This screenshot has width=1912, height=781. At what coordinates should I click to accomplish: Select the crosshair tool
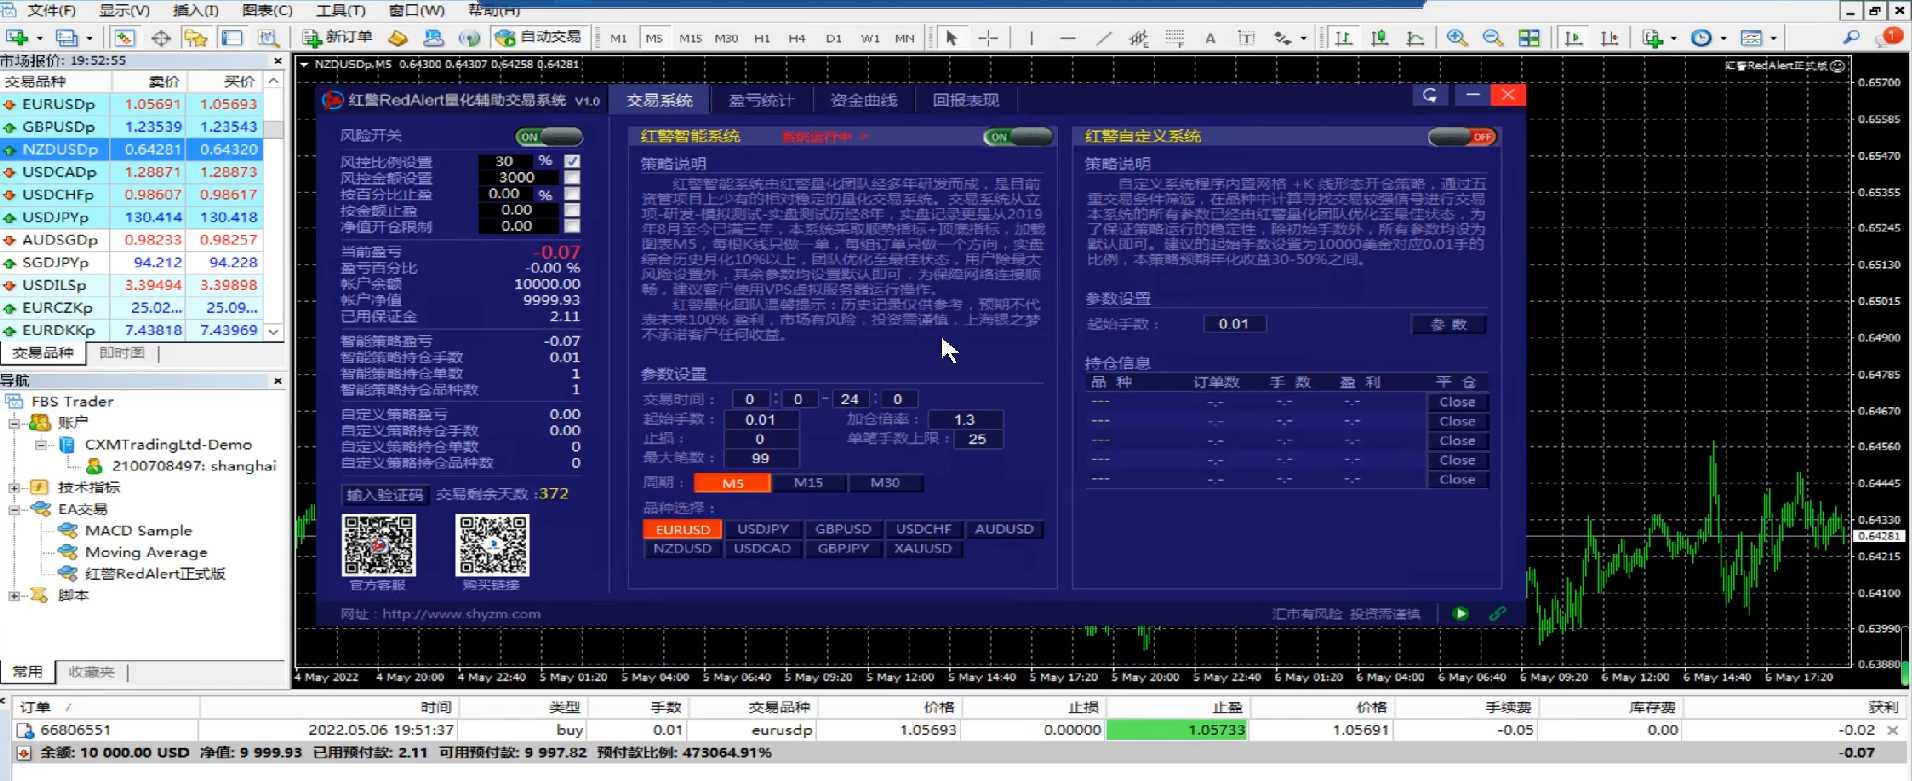[988, 38]
